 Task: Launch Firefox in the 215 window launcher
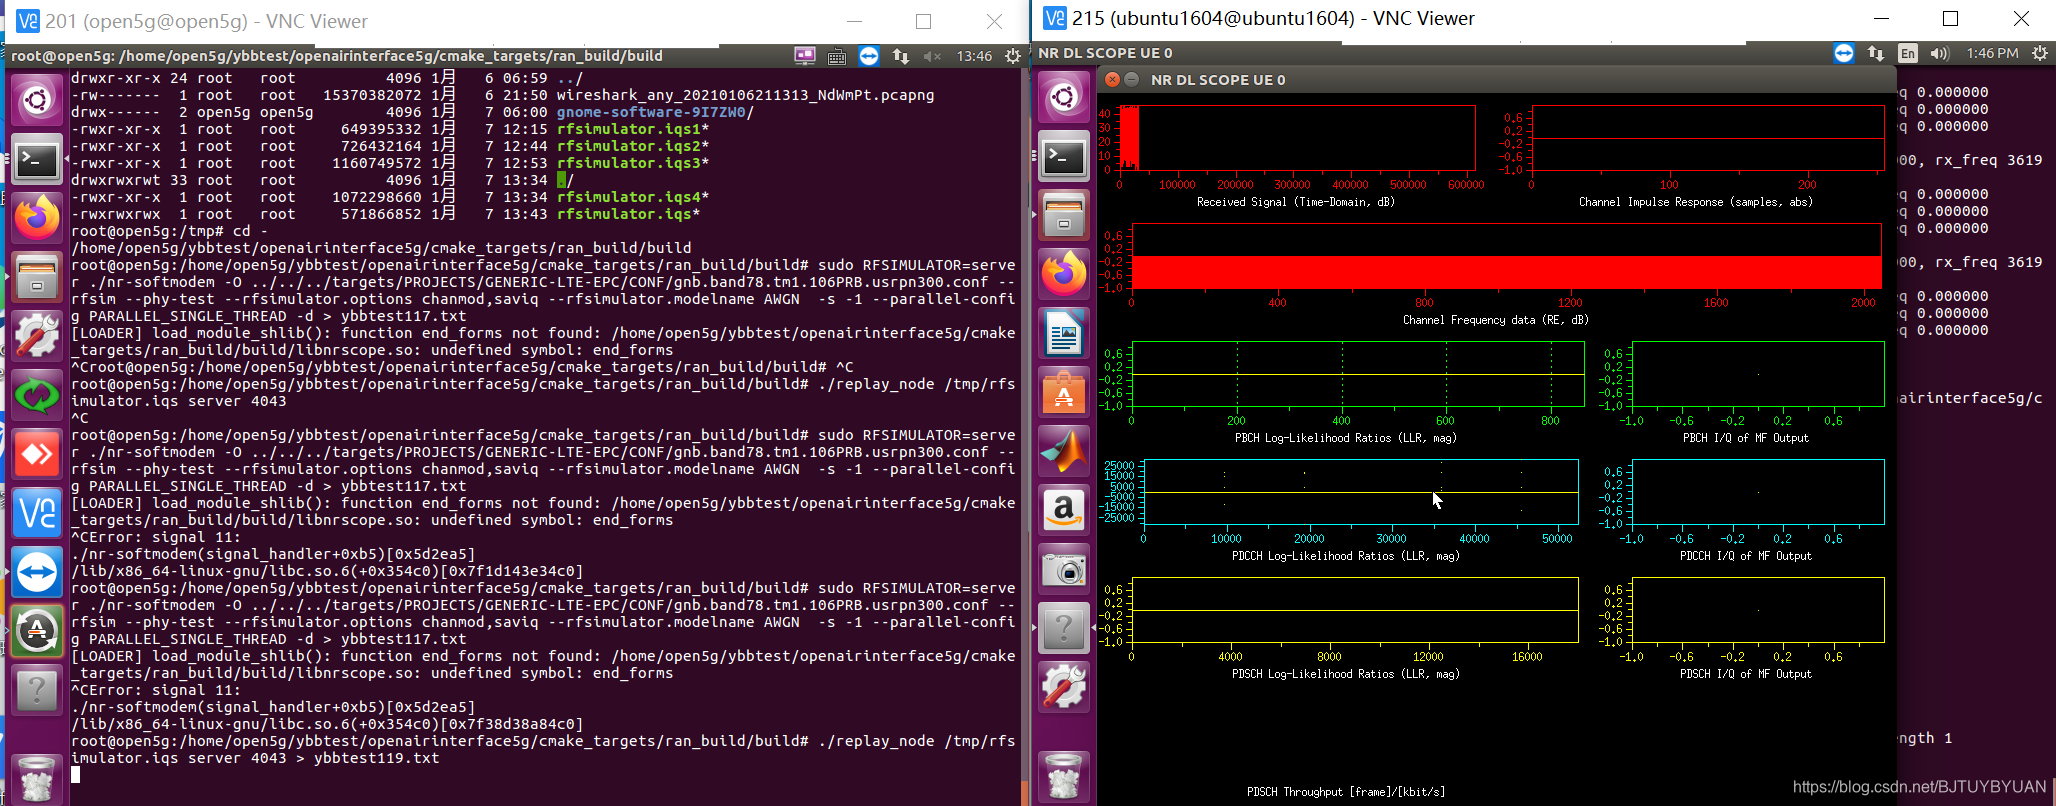(x=1063, y=275)
